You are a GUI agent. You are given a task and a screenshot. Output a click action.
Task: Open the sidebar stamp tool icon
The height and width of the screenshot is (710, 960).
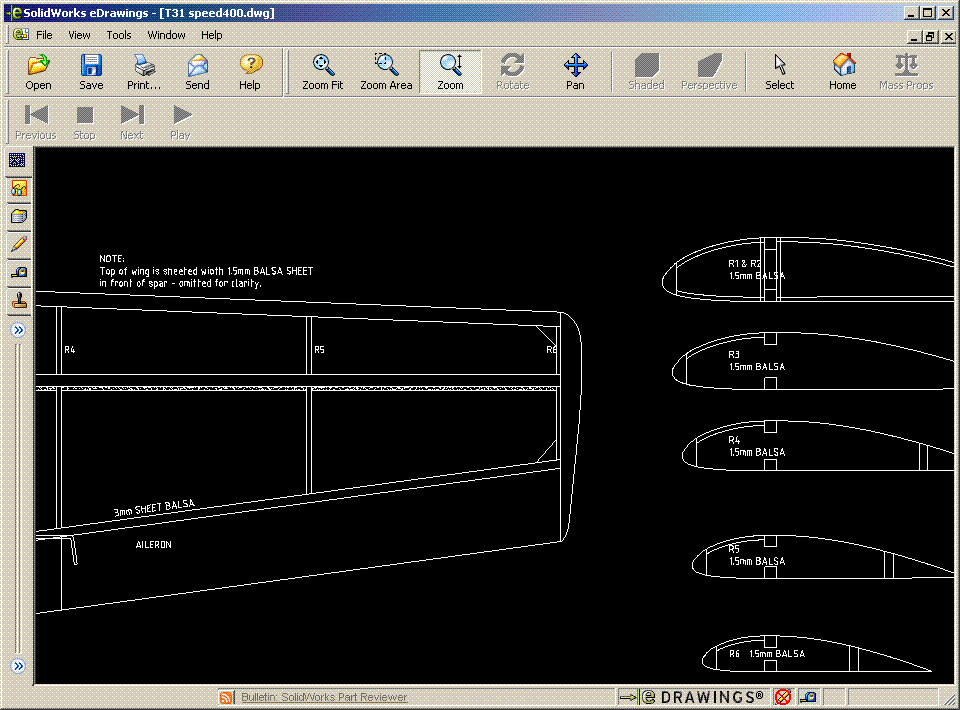[18, 301]
